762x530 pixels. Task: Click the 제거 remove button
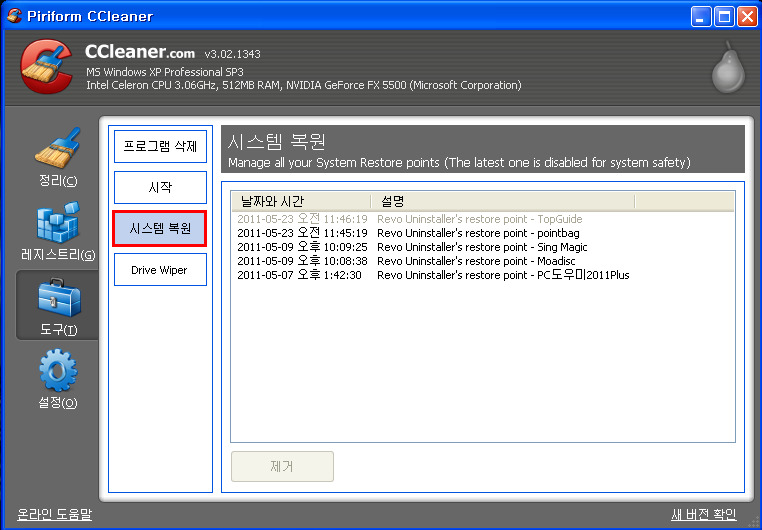[282, 466]
